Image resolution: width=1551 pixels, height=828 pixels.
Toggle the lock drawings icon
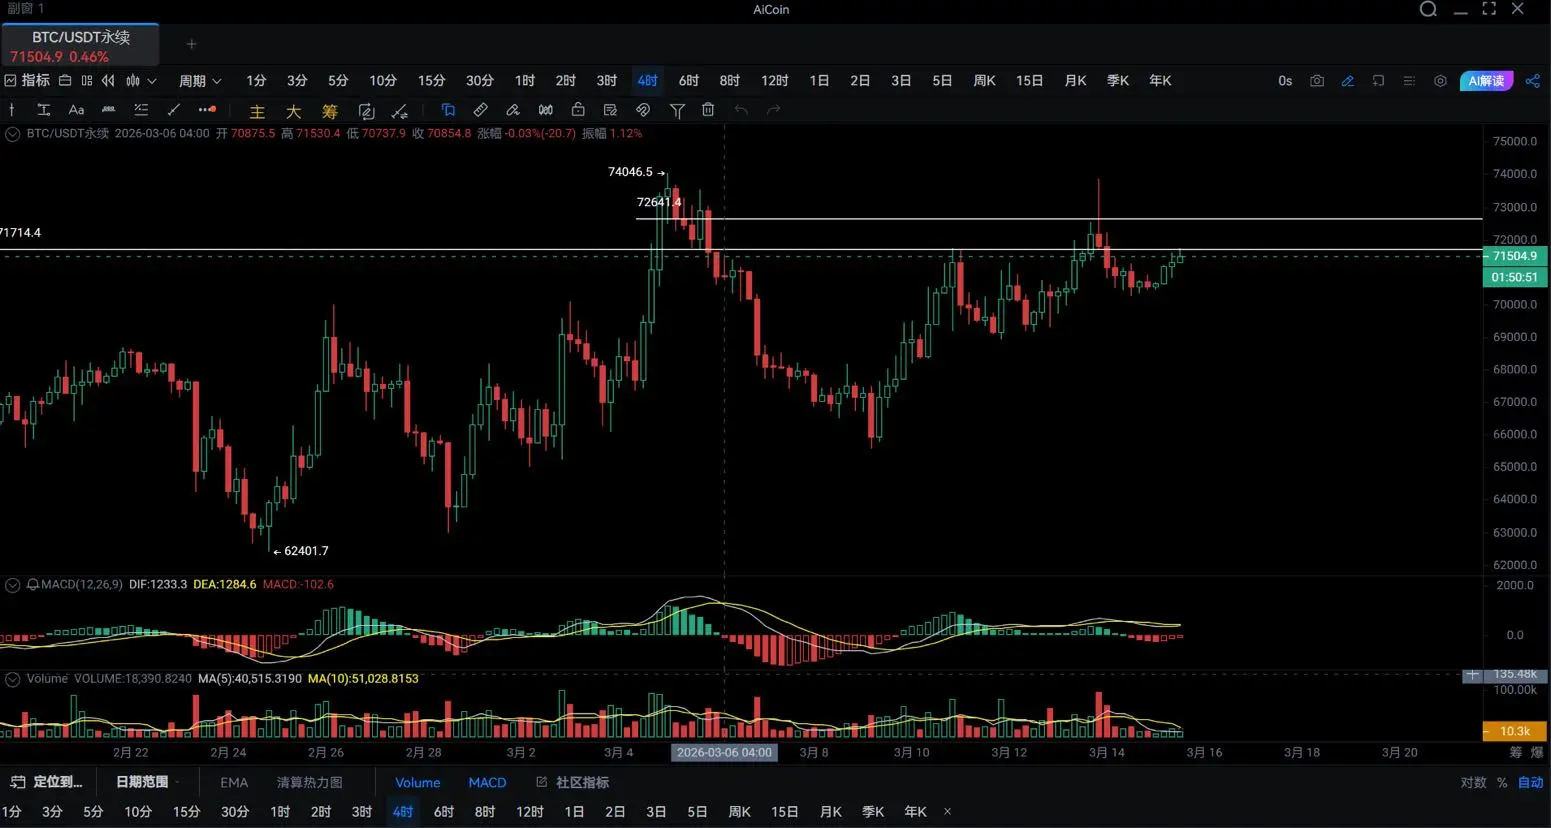click(x=578, y=110)
